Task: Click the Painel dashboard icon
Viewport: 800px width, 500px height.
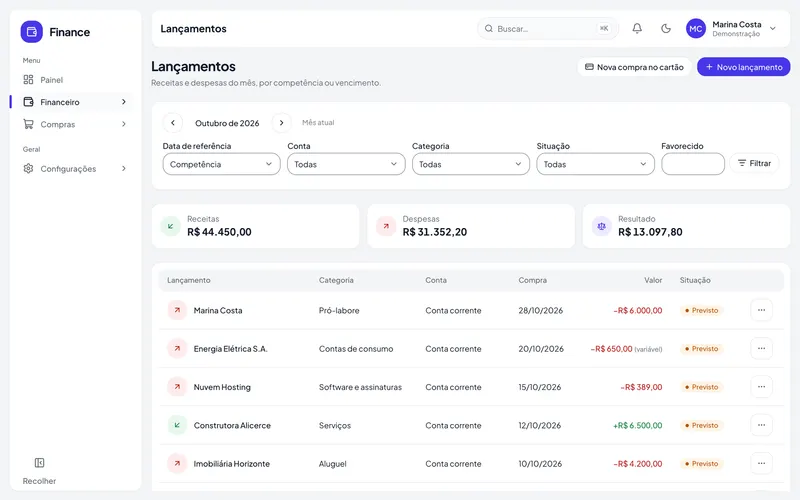Action: point(29,80)
